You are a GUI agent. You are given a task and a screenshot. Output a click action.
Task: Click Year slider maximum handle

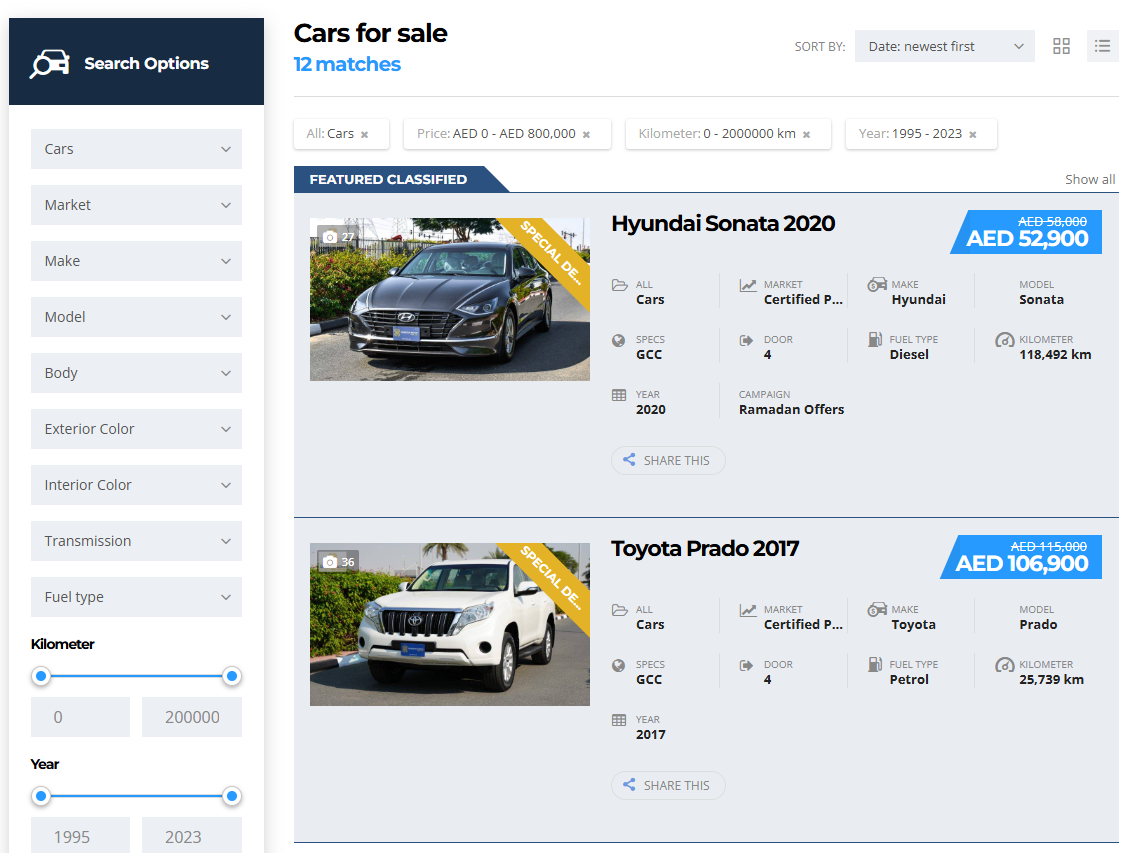point(232,796)
